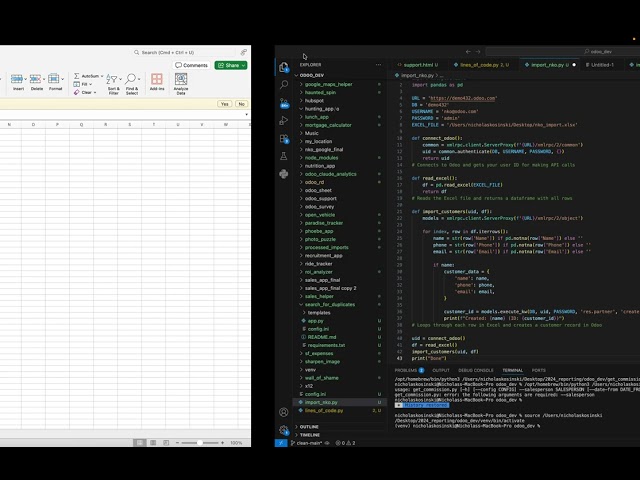Click the 100% zoom level in Excel

point(236,443)
